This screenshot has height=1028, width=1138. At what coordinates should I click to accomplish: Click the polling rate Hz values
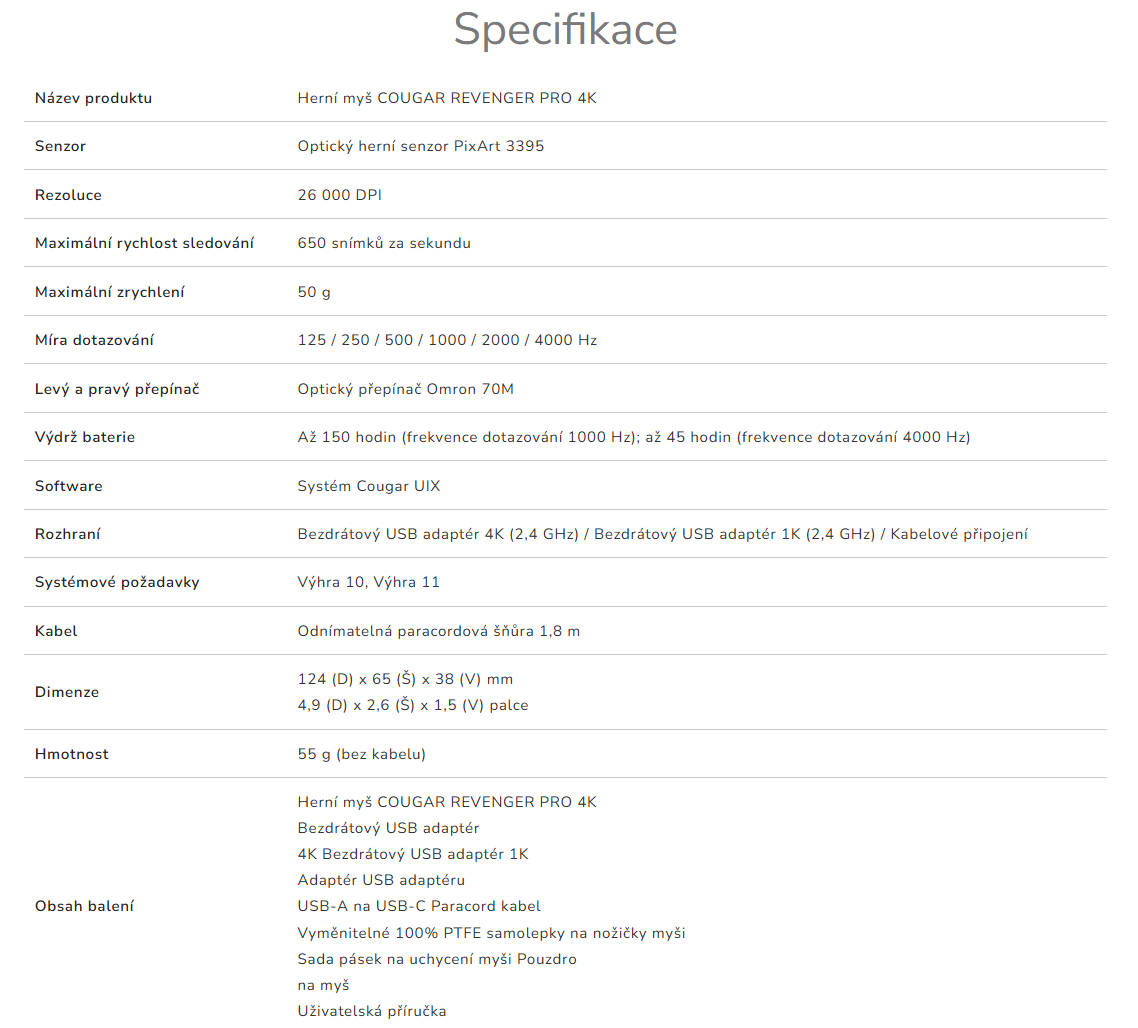tap(447, 340)
